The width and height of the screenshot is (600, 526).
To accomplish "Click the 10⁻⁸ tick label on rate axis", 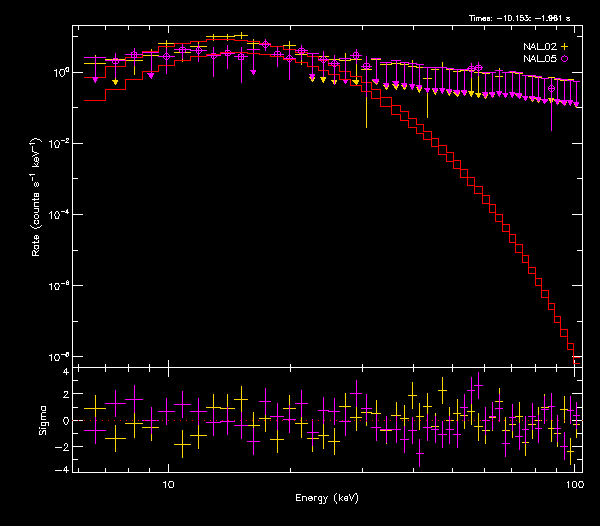I will click(59, 357).
